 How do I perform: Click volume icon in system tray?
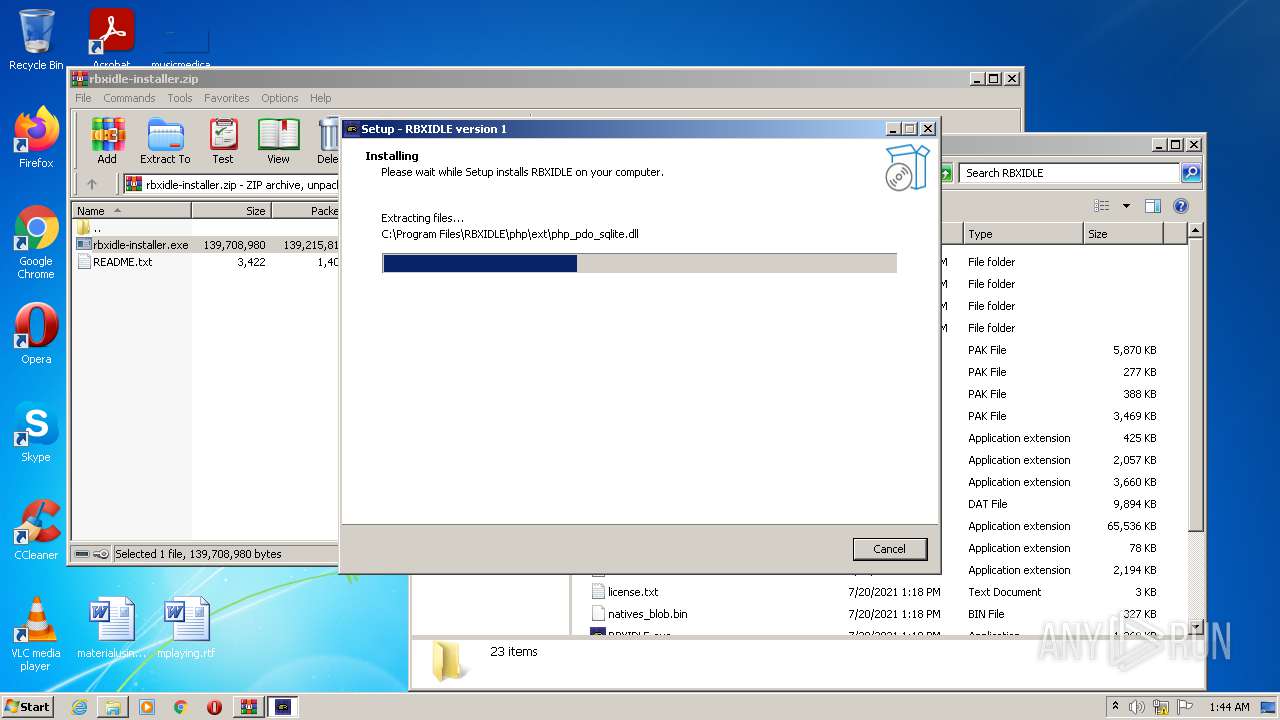pos(1136,707)
